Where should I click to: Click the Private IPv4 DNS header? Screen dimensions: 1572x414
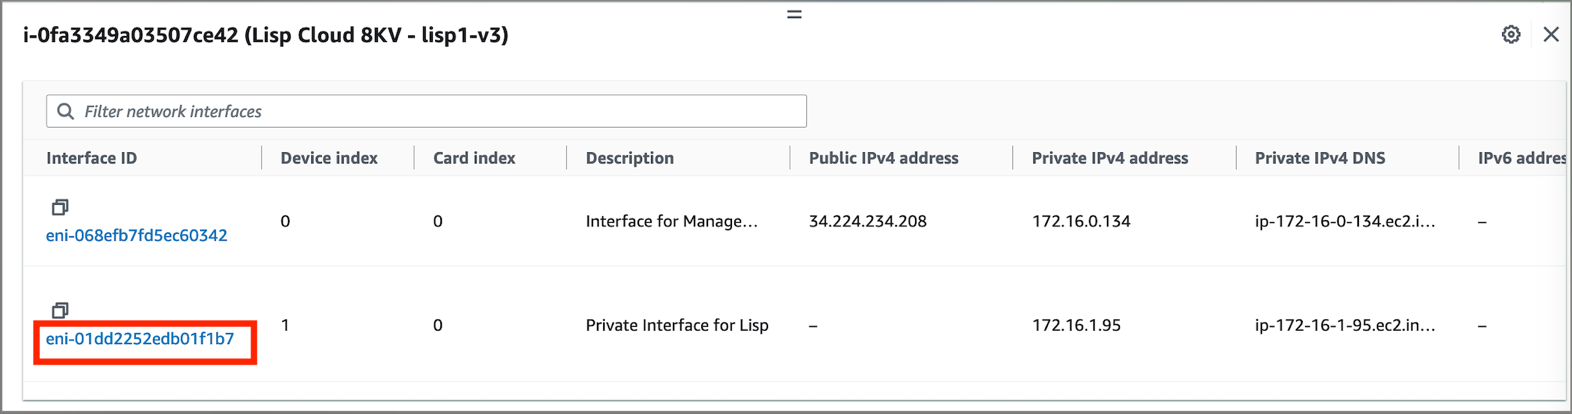pos(1320,158)
